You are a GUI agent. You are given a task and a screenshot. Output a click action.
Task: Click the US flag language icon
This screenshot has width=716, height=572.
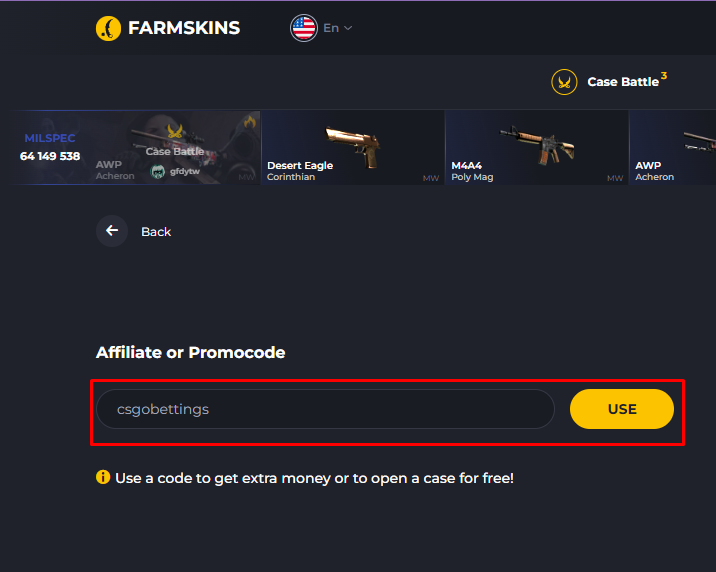click(304, 28)
